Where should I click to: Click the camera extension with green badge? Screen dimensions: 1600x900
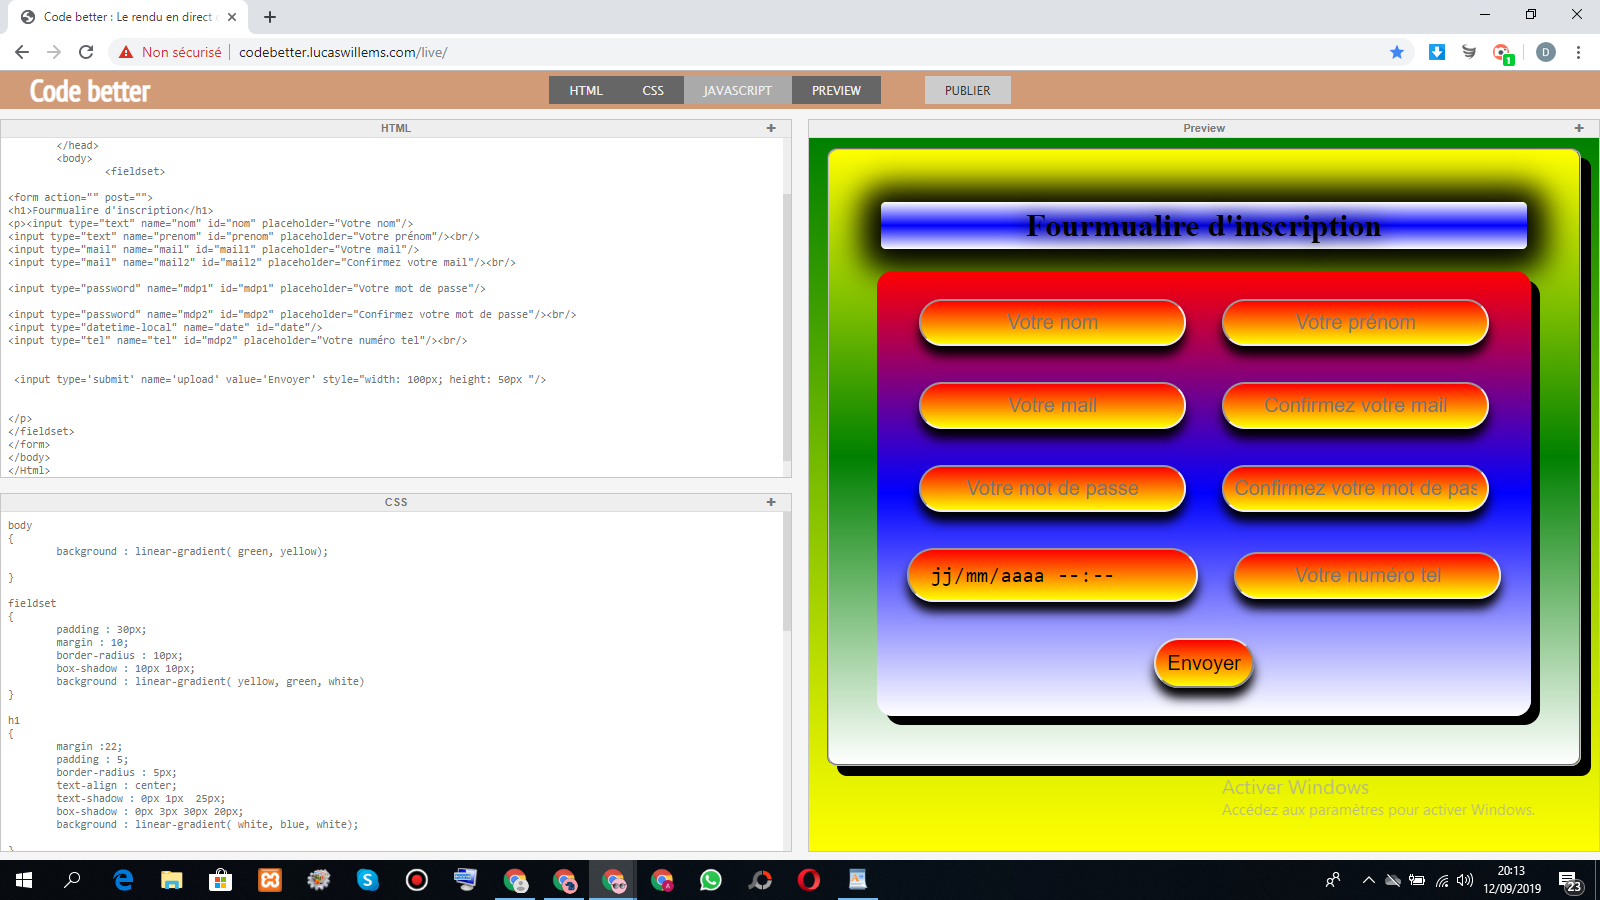(x=1501, y=53)
